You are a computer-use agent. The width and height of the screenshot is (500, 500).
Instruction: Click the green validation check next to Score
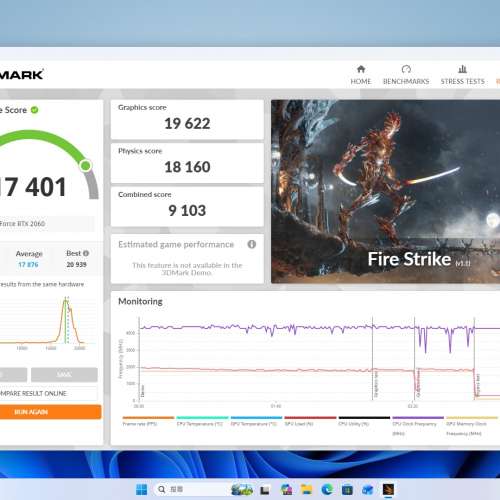35,110
